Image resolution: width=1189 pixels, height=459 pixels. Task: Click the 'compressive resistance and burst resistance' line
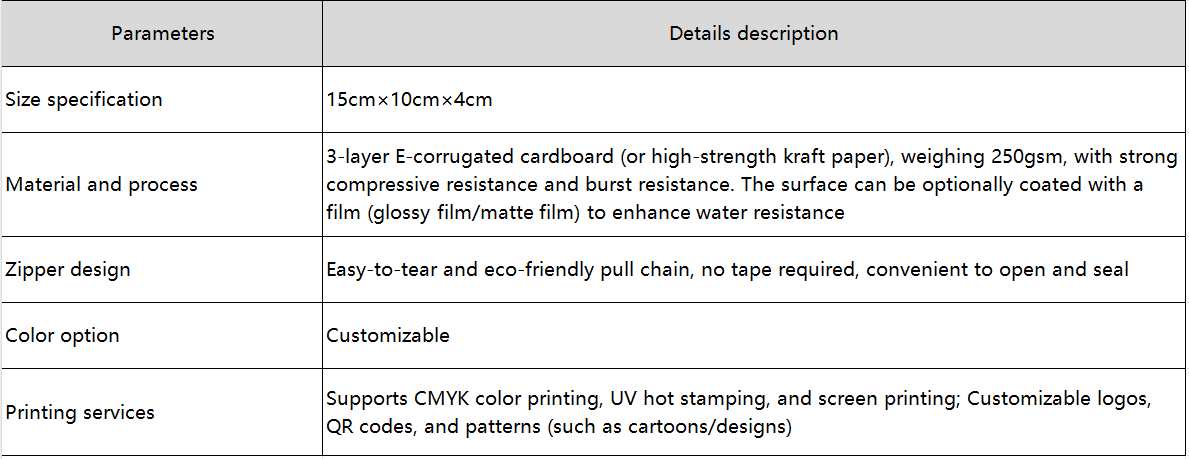[735, 185]
